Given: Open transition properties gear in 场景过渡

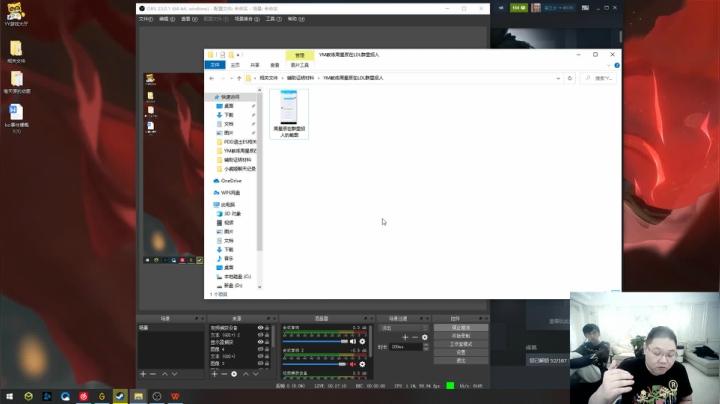Looking at the screenshot, I should tap(425, 337).
